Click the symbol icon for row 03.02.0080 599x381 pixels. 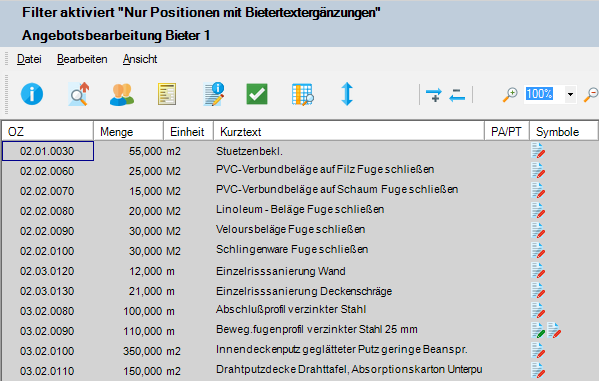click(538, 310)
